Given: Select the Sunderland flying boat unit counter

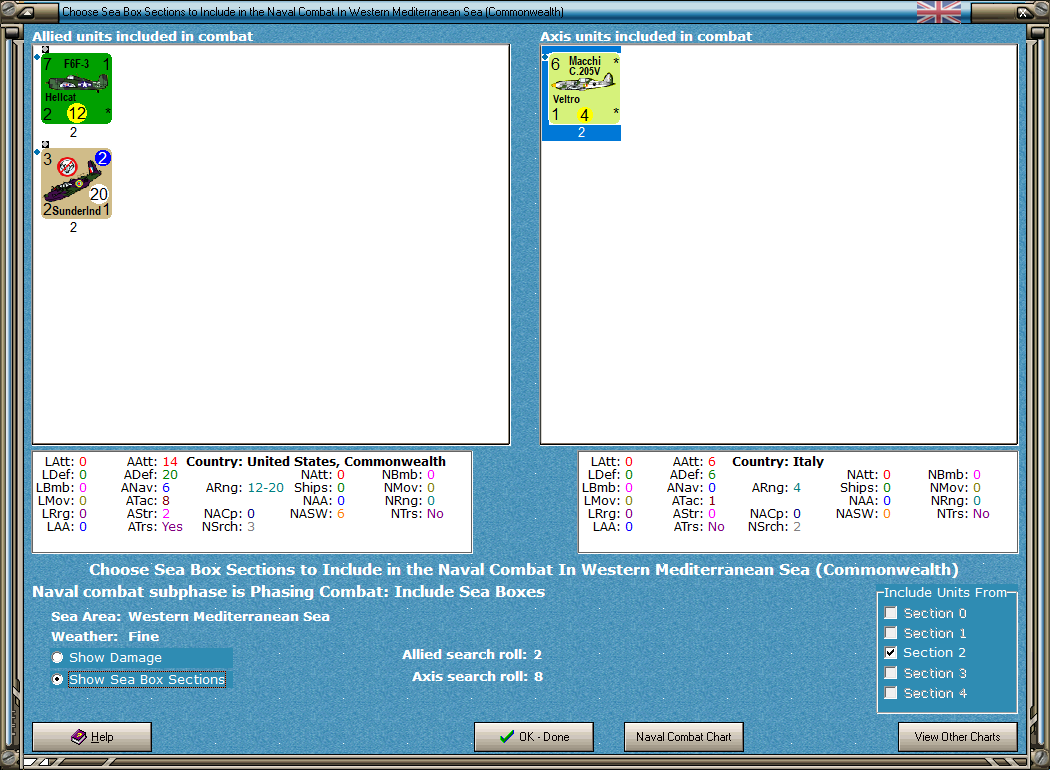Looking at the screenshot, I should pos(76,183).
